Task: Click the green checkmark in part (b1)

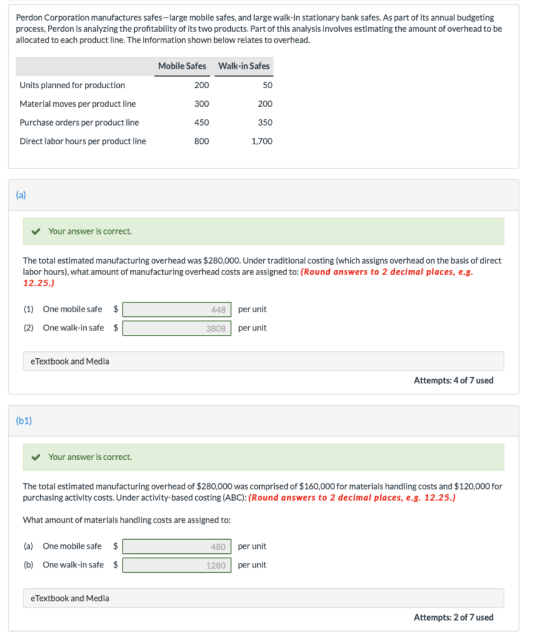Action: 36,457
